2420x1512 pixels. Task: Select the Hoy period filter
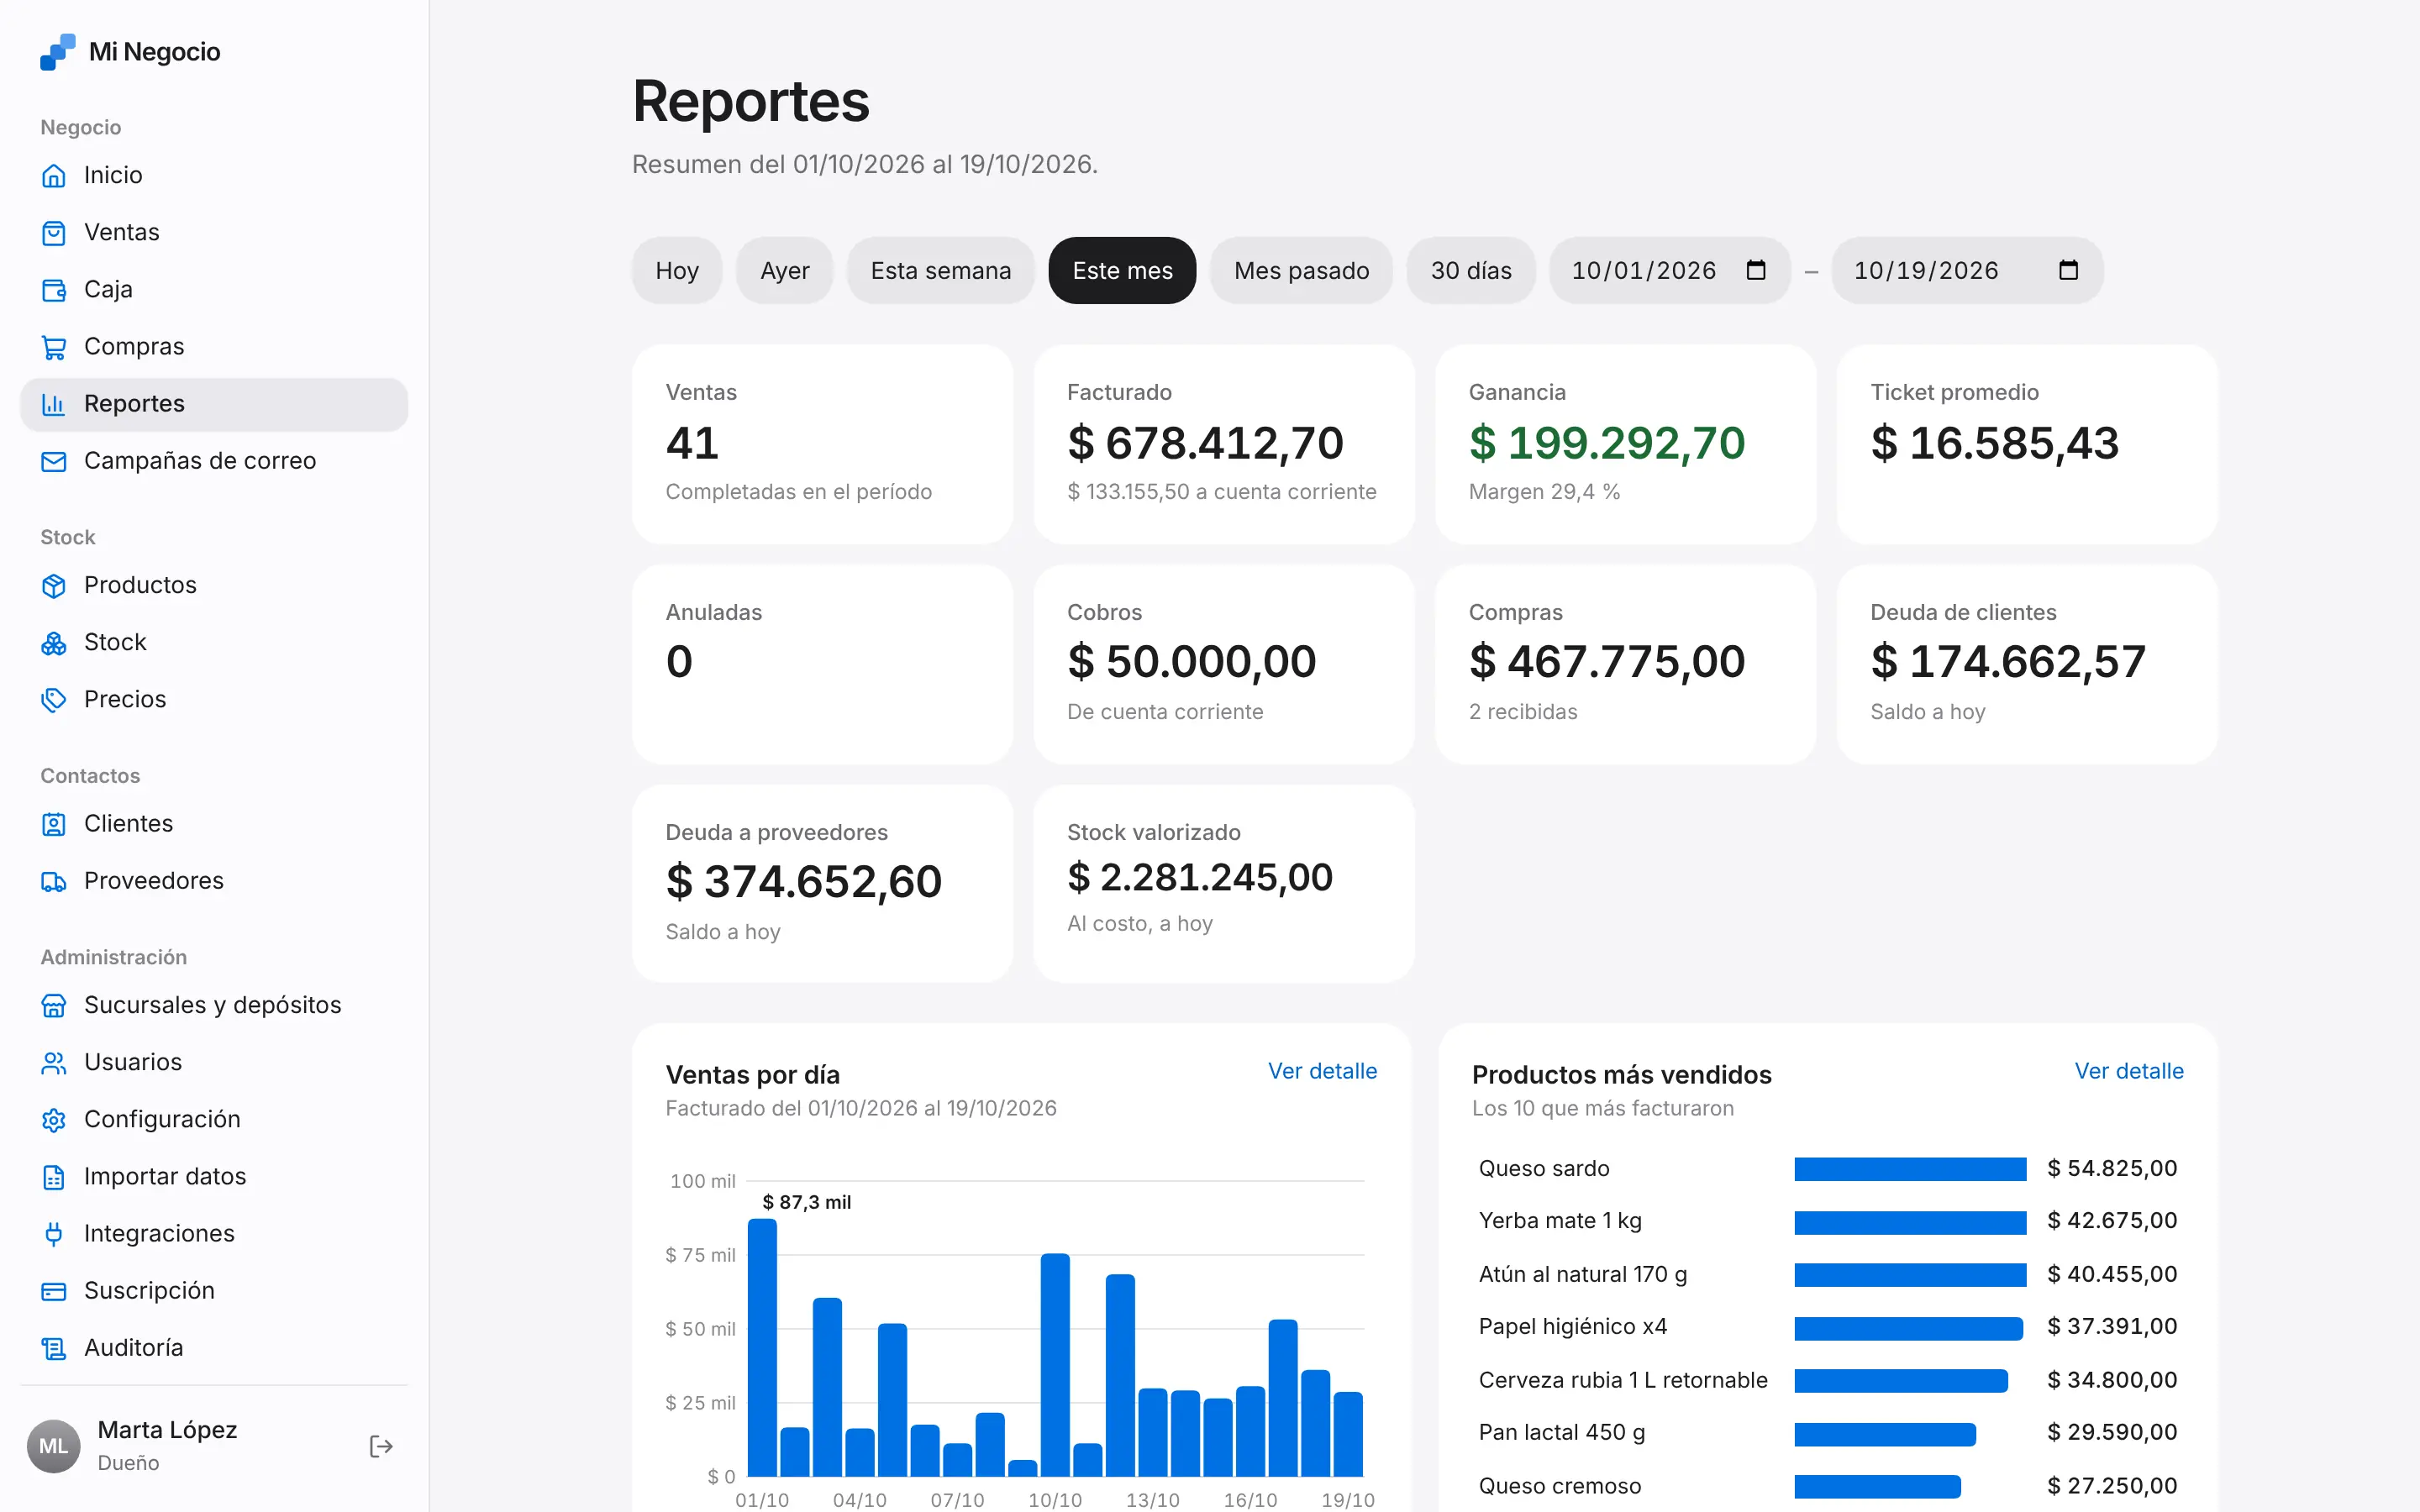677,270
